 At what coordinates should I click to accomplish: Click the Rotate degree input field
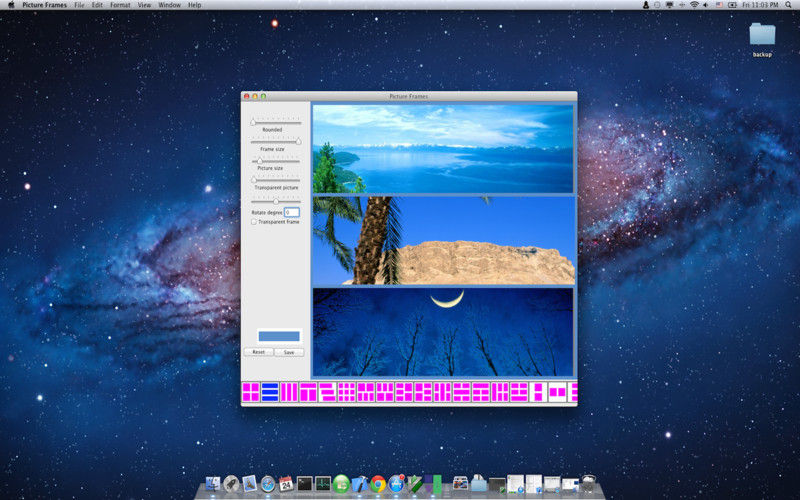coord(292,212)
